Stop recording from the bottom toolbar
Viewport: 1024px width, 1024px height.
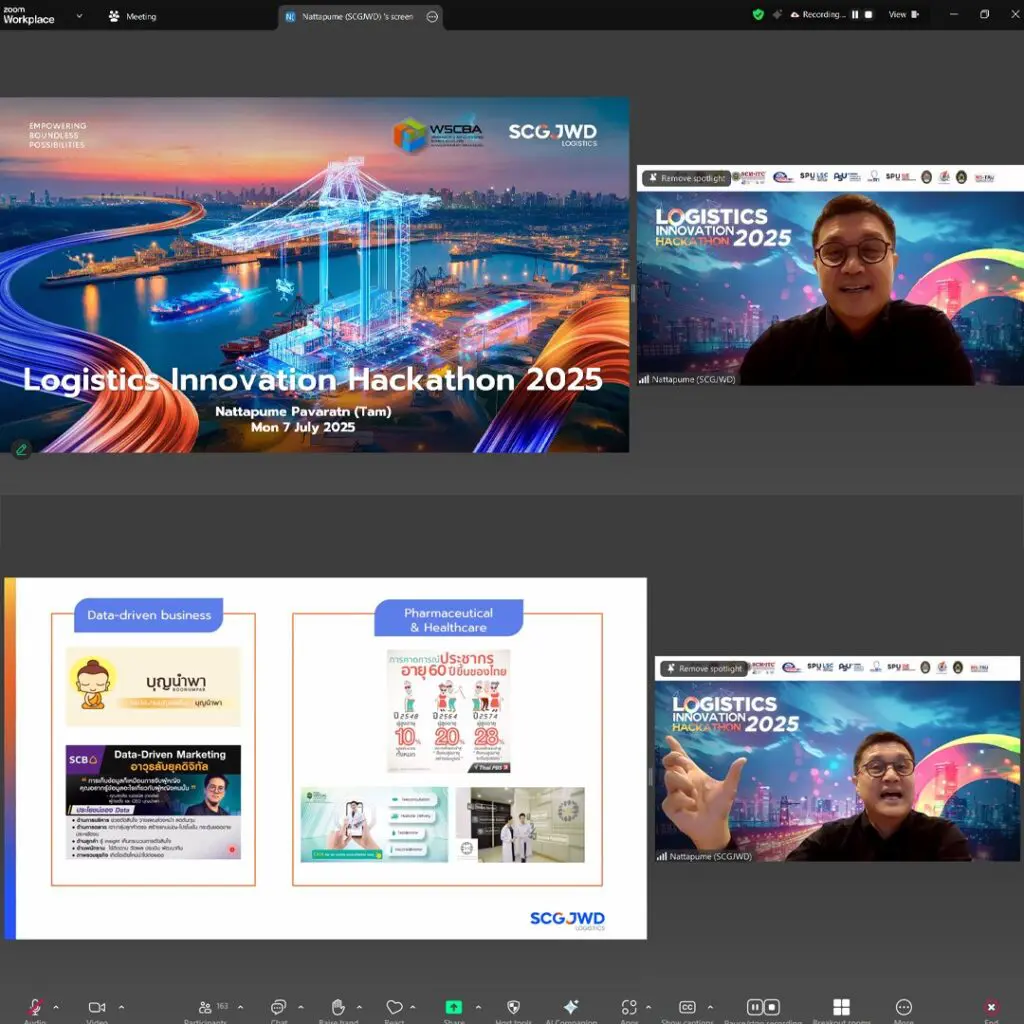click(x=772, y=1007)
